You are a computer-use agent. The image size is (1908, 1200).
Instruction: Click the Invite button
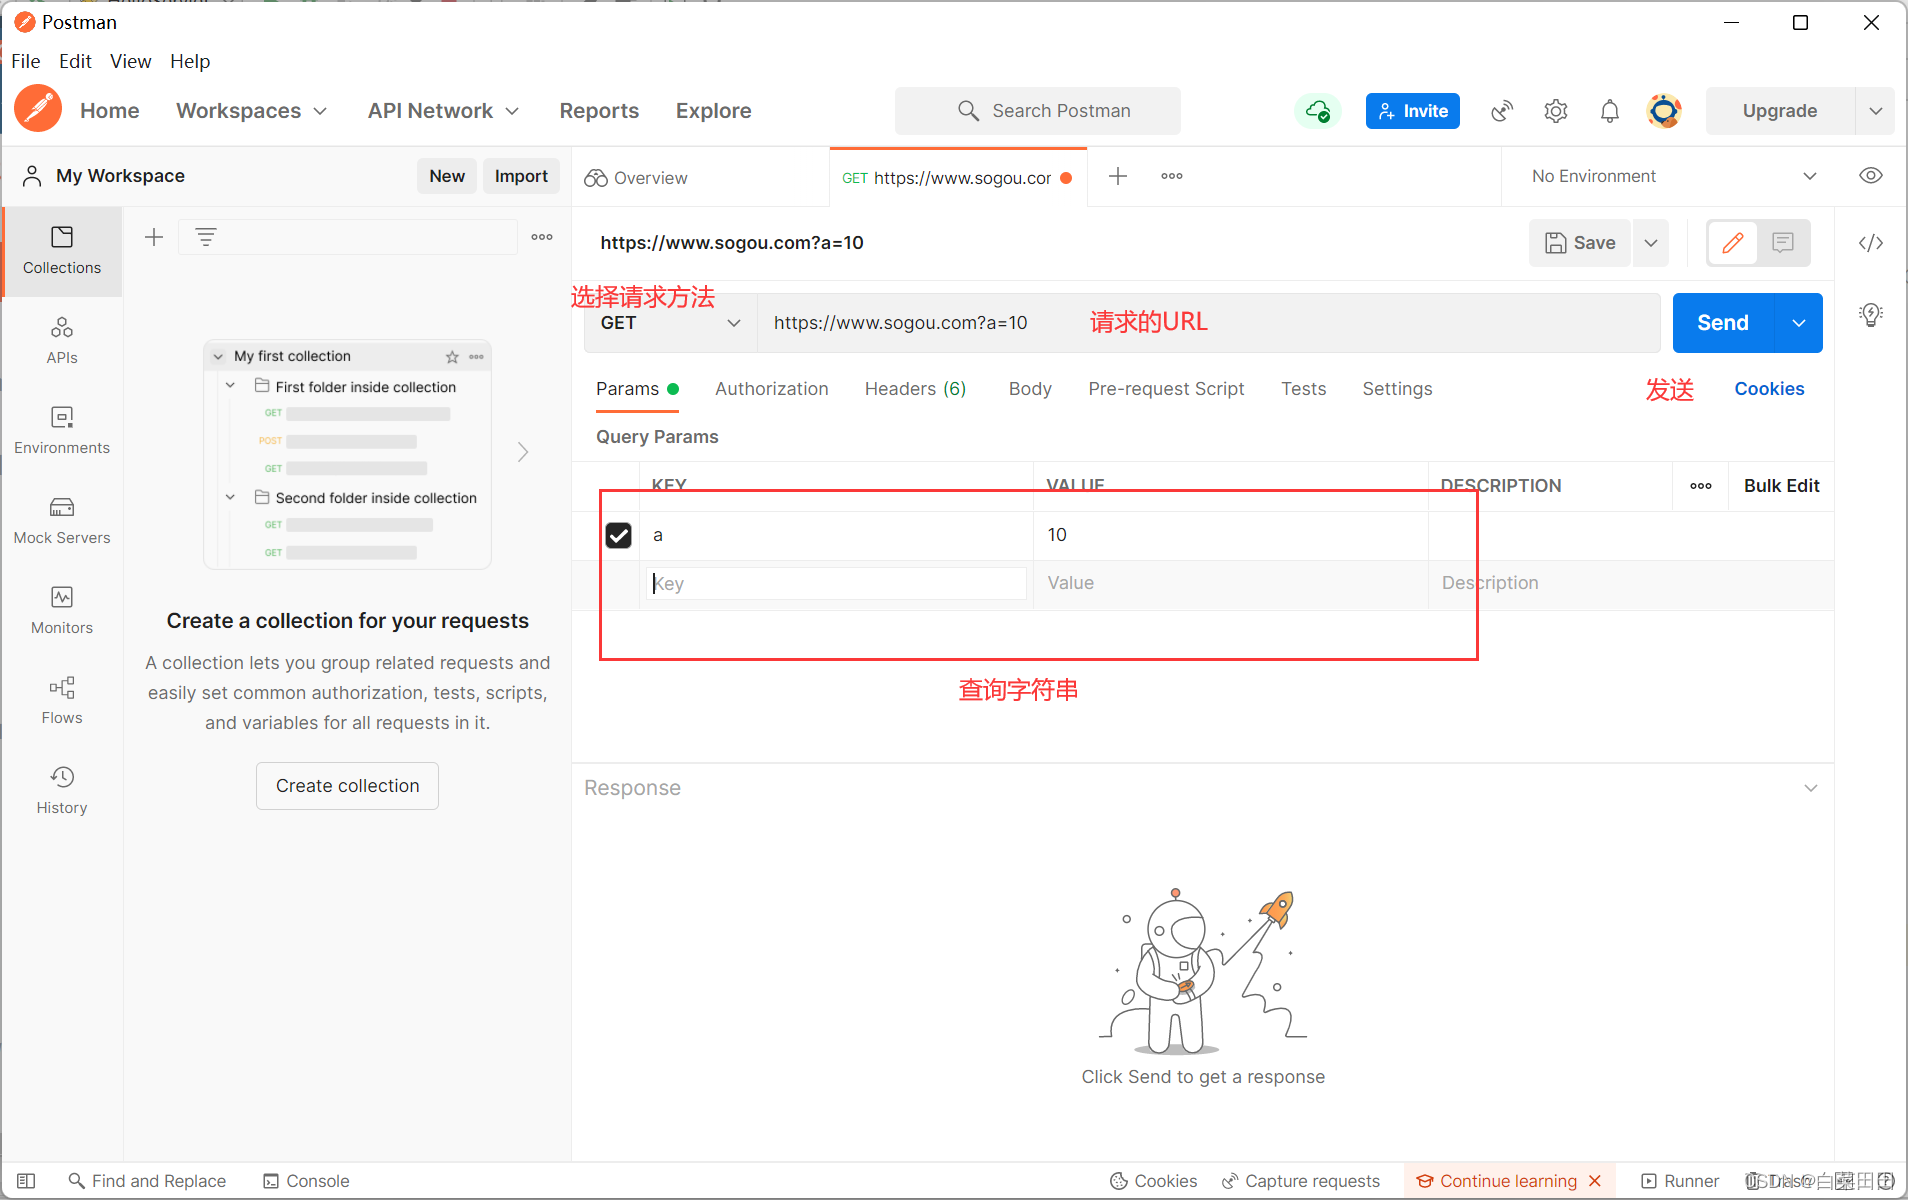(1413, 111)
